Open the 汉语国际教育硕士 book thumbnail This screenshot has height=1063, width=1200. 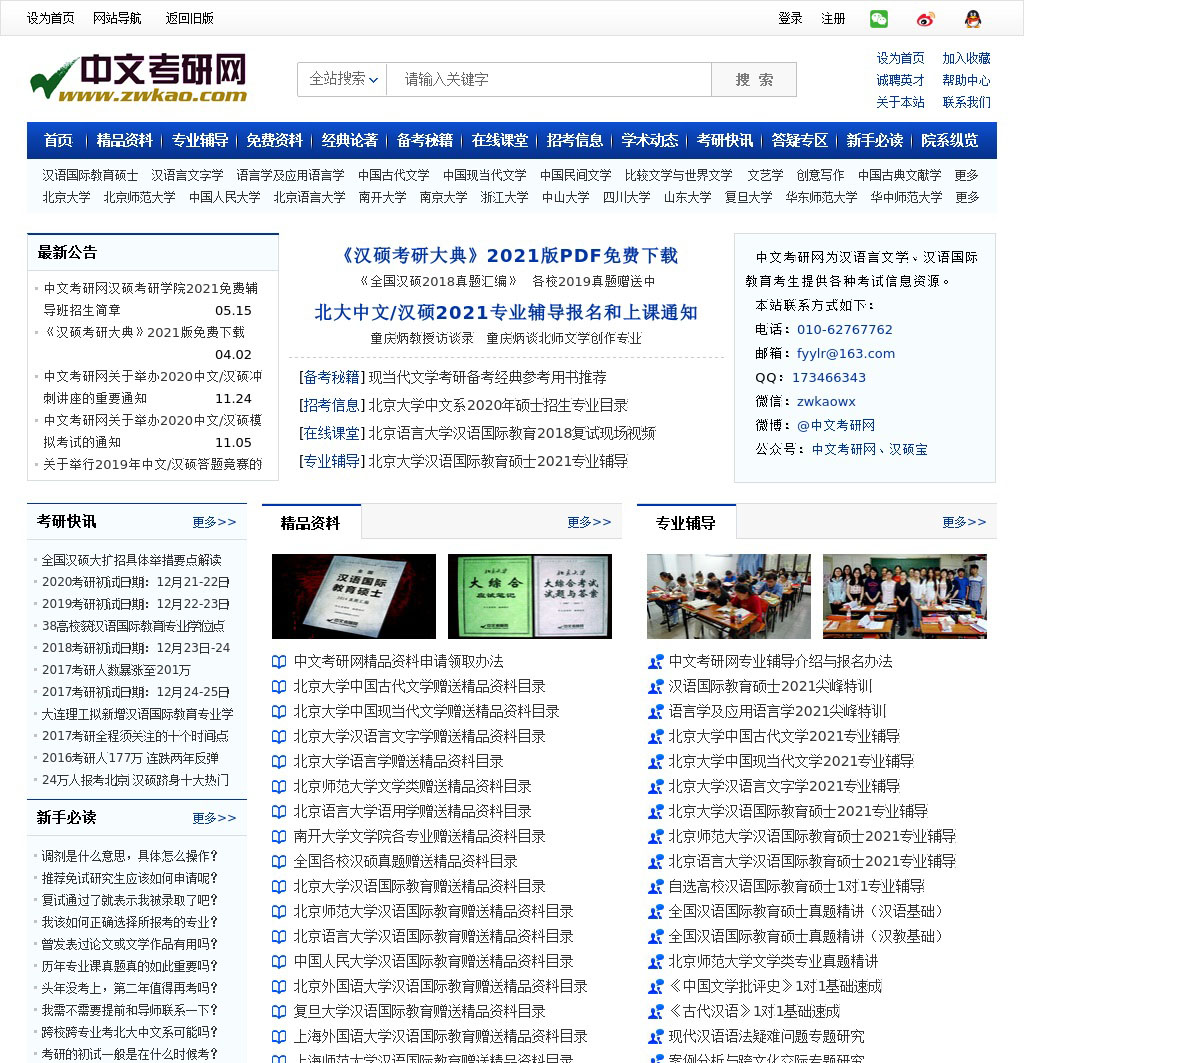point(354,596)
